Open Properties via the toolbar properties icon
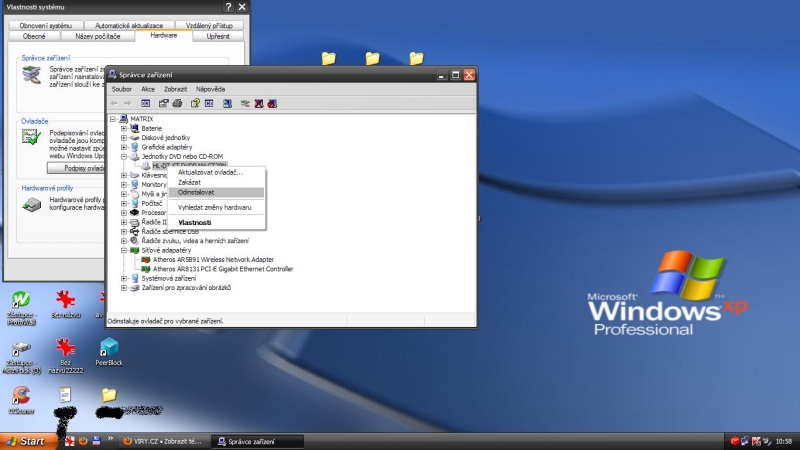 (x=163, y=104)
